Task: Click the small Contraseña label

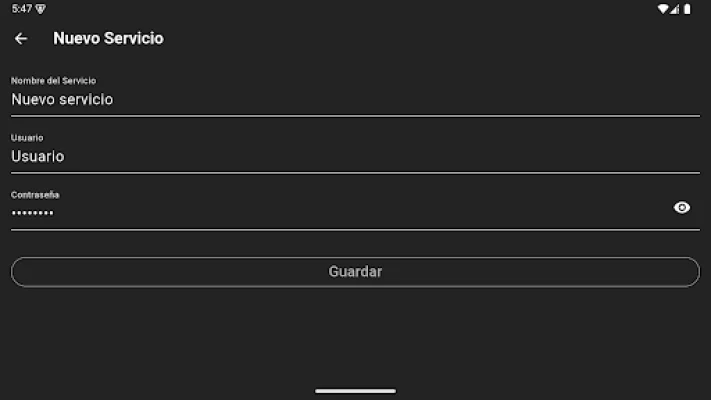Action: tap(35, 195)
